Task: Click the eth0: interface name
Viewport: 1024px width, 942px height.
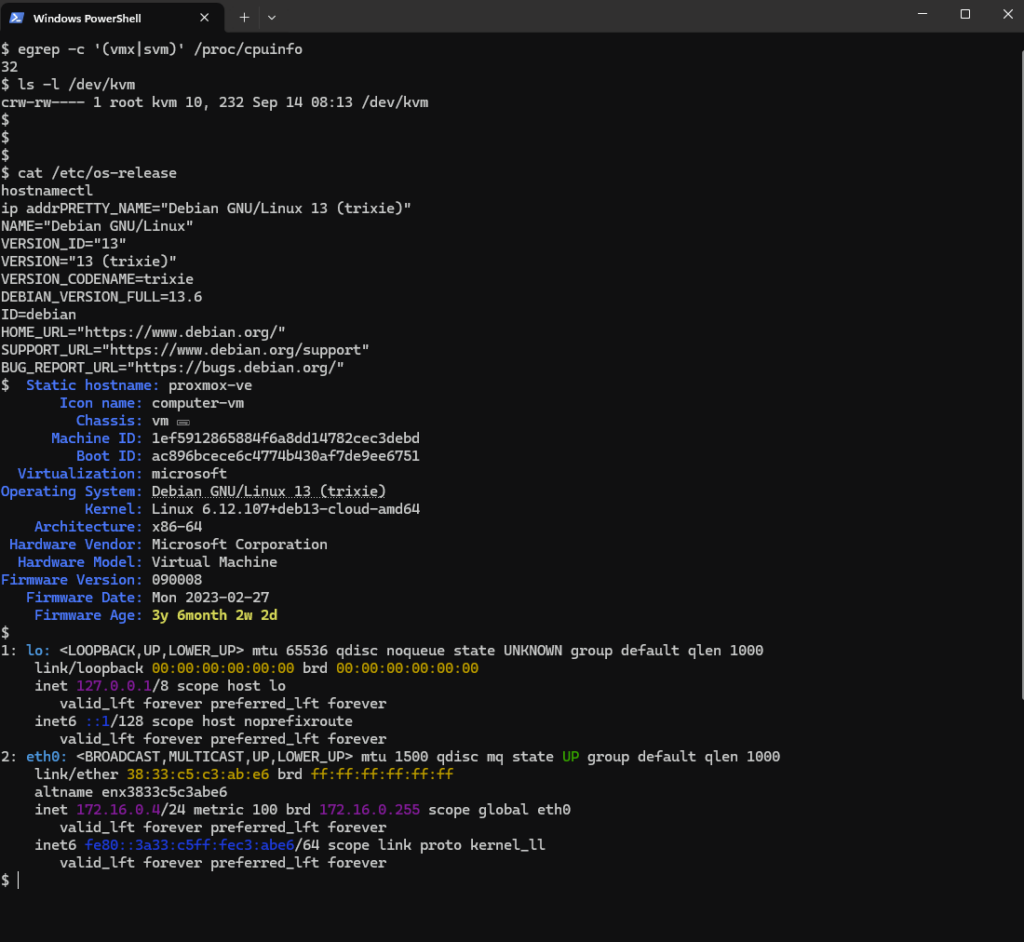Action: click(47, 756)
